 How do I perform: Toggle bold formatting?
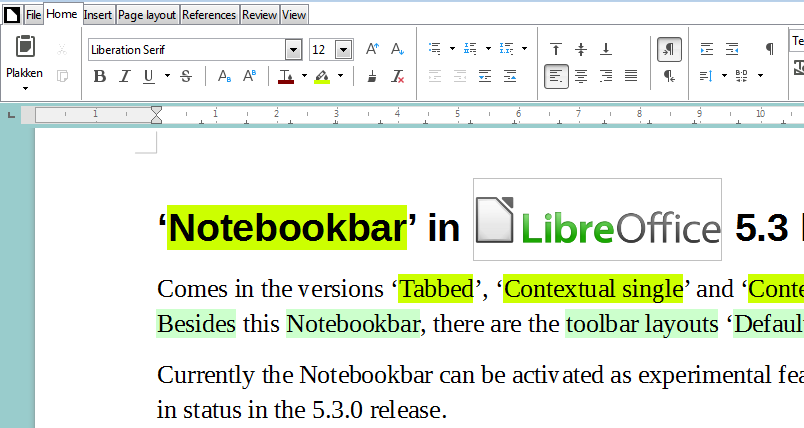coord(99,76)
